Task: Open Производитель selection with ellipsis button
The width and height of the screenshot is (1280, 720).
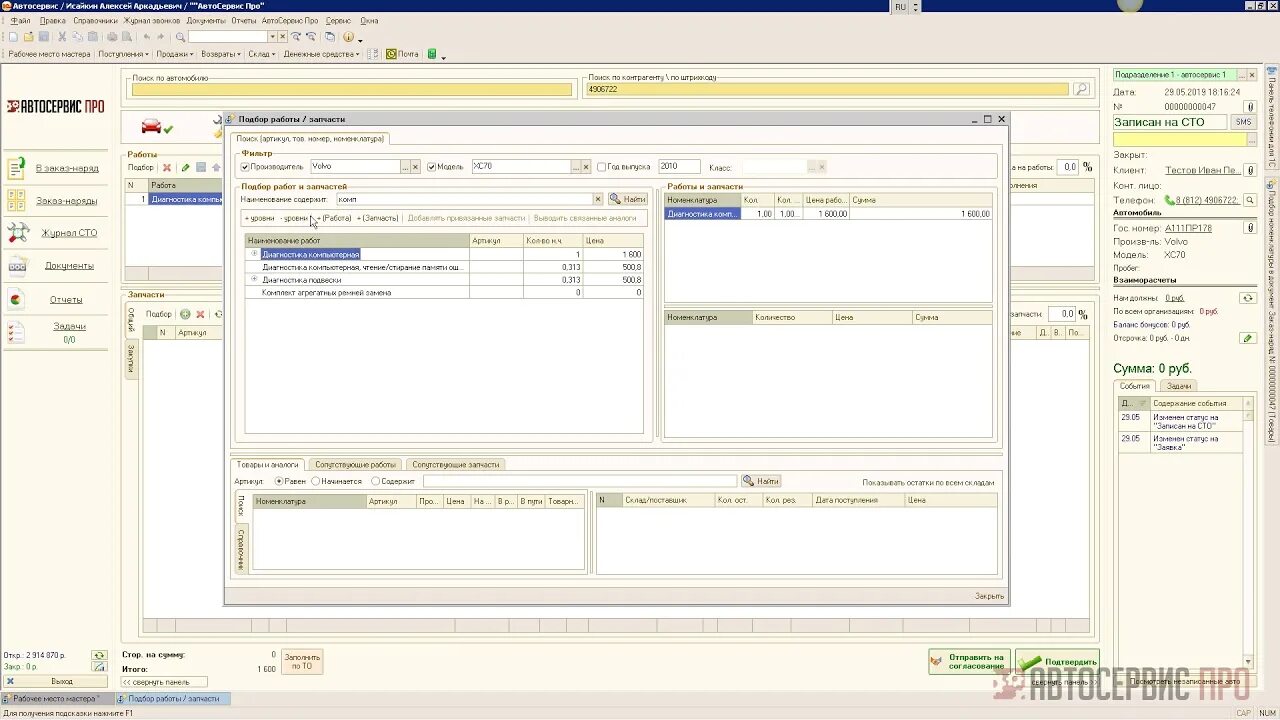Action: click(405, 167)
